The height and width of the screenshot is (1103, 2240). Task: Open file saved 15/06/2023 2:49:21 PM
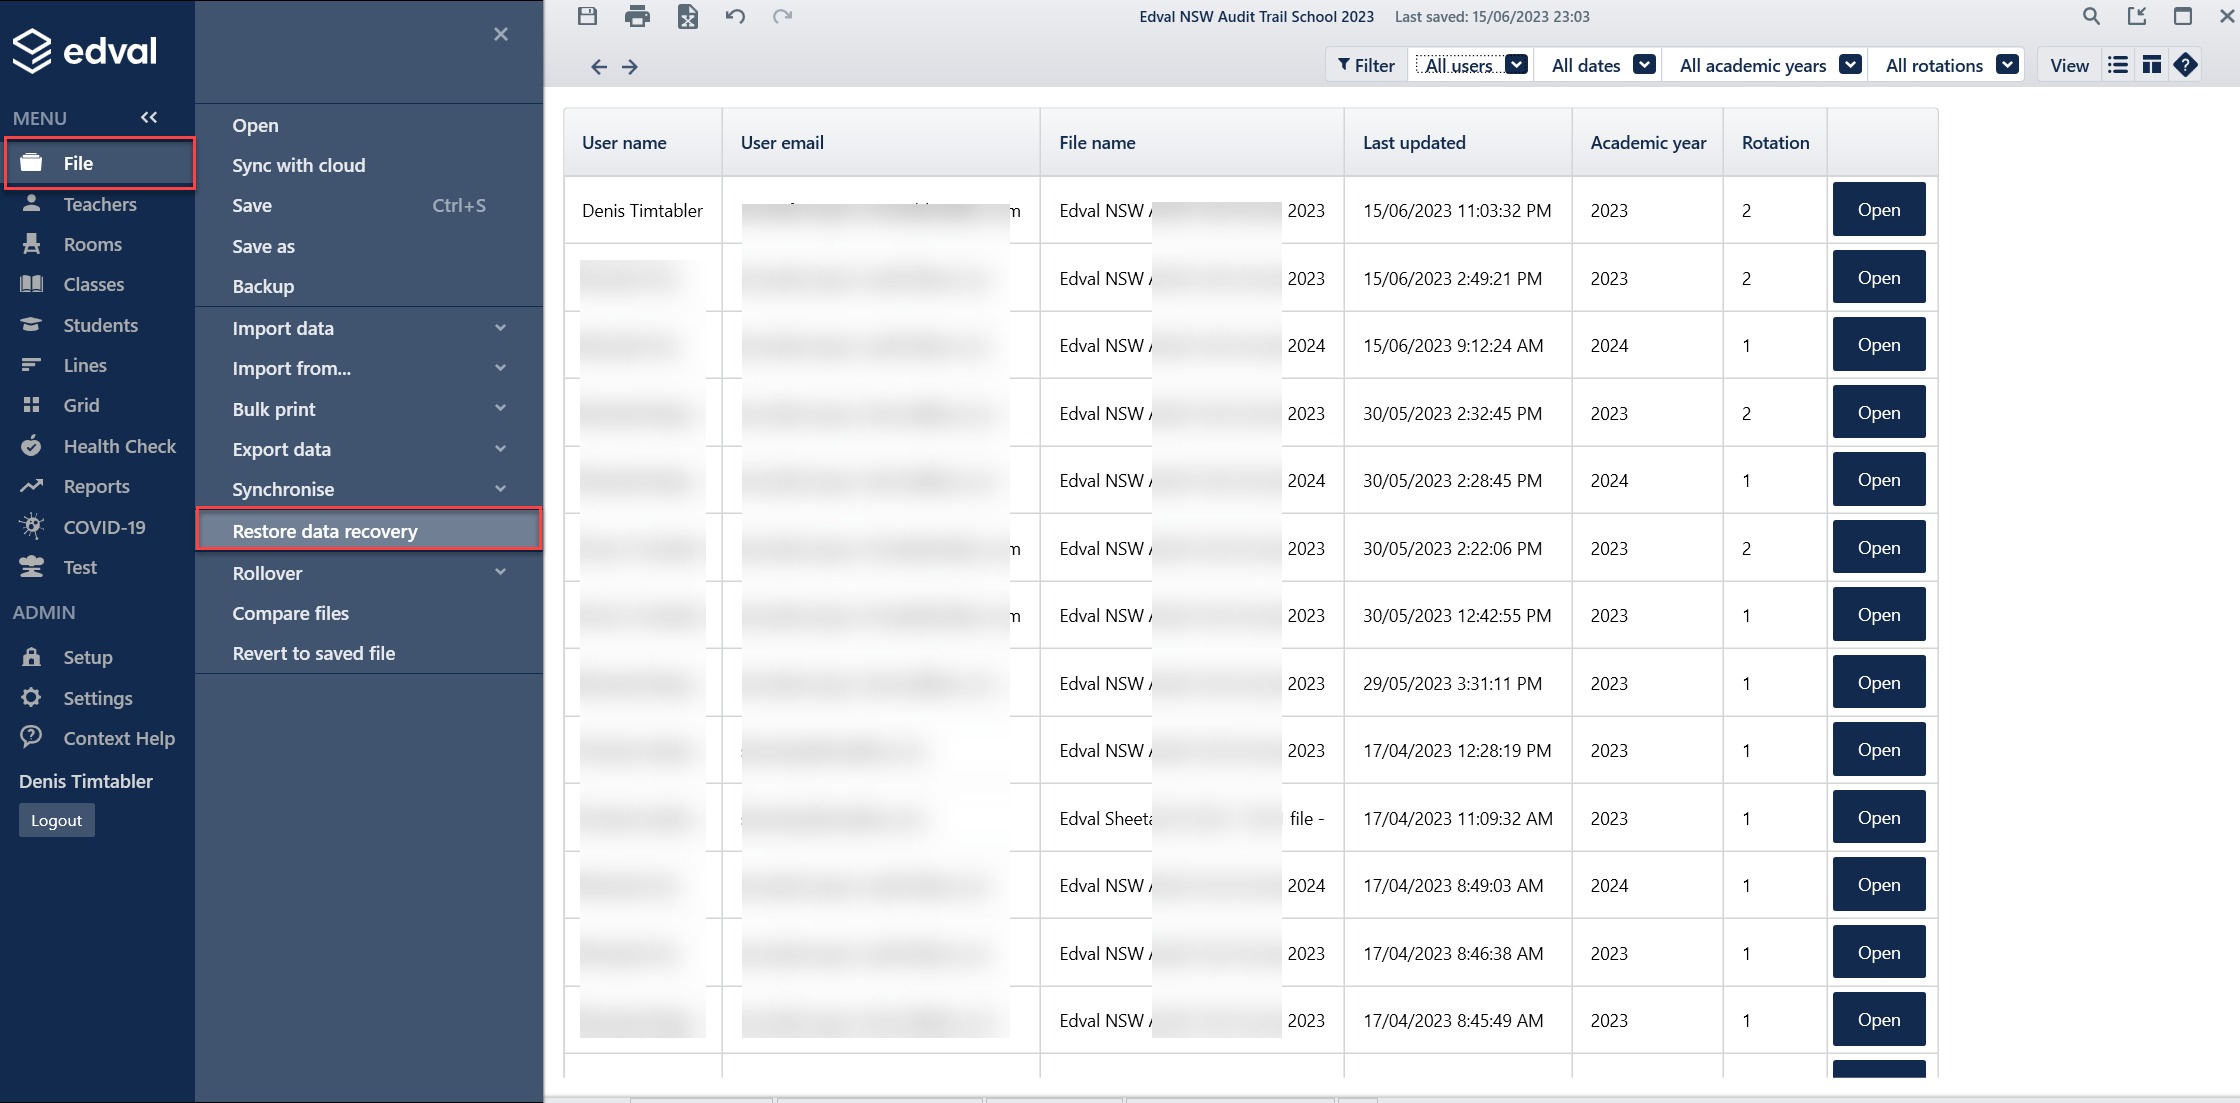[x=1879, y=278]
